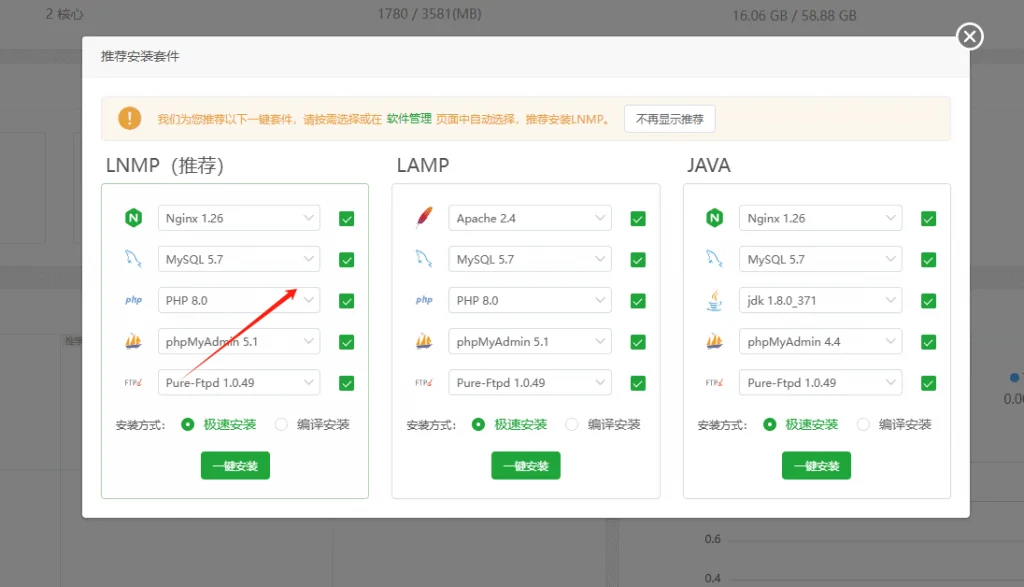Open PHP 8.0 version dropdown in LNMP

[239, 300]
